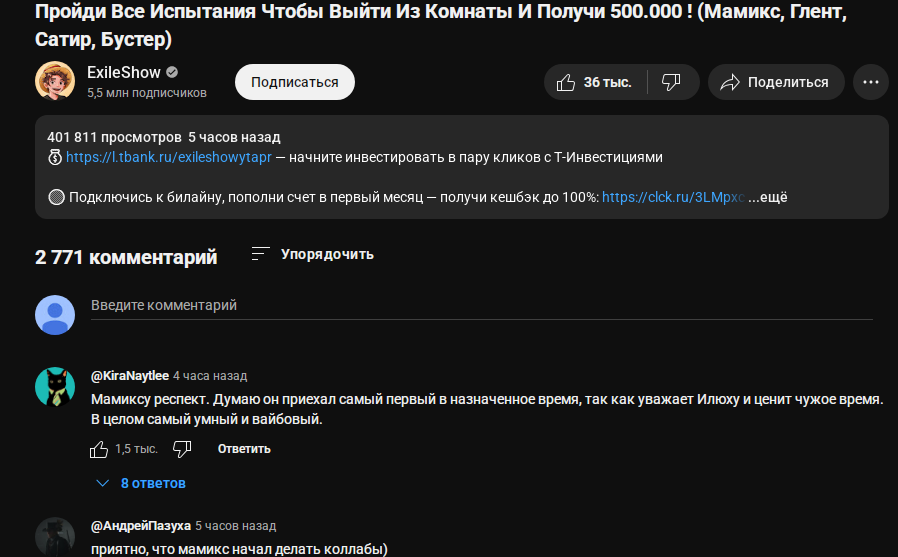The image size is (898, 557).
Task: Like the video with thumbs-up icon
Action: 594,82
